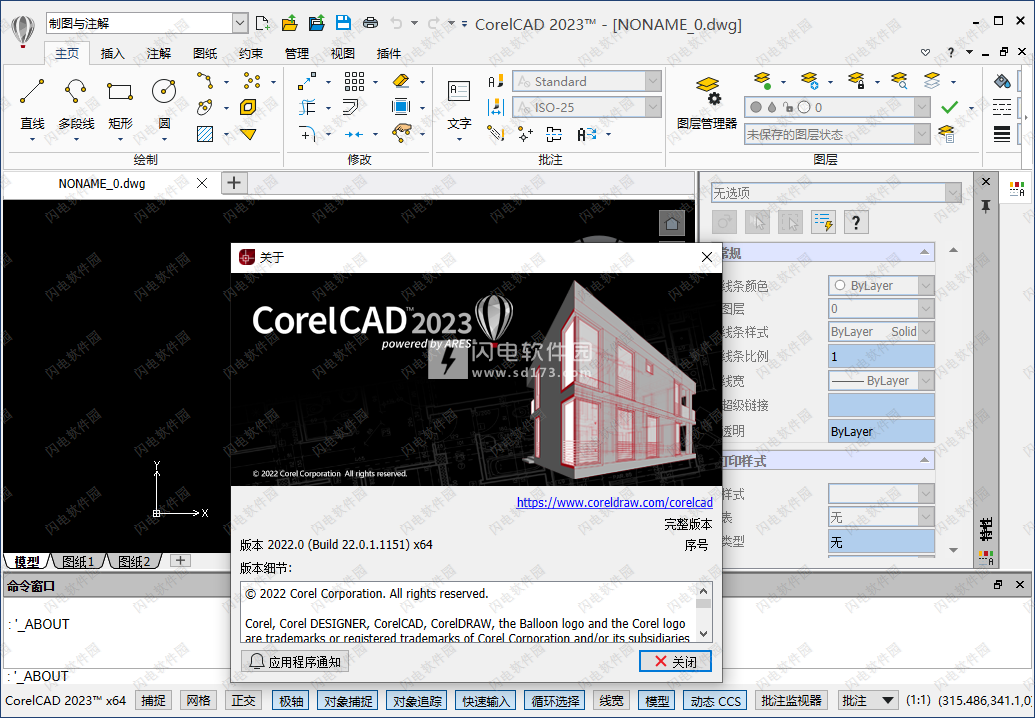Switch to the 注解 ribbon tab
Viewport: 1035px width, 718px height.
tap(158, 53)
